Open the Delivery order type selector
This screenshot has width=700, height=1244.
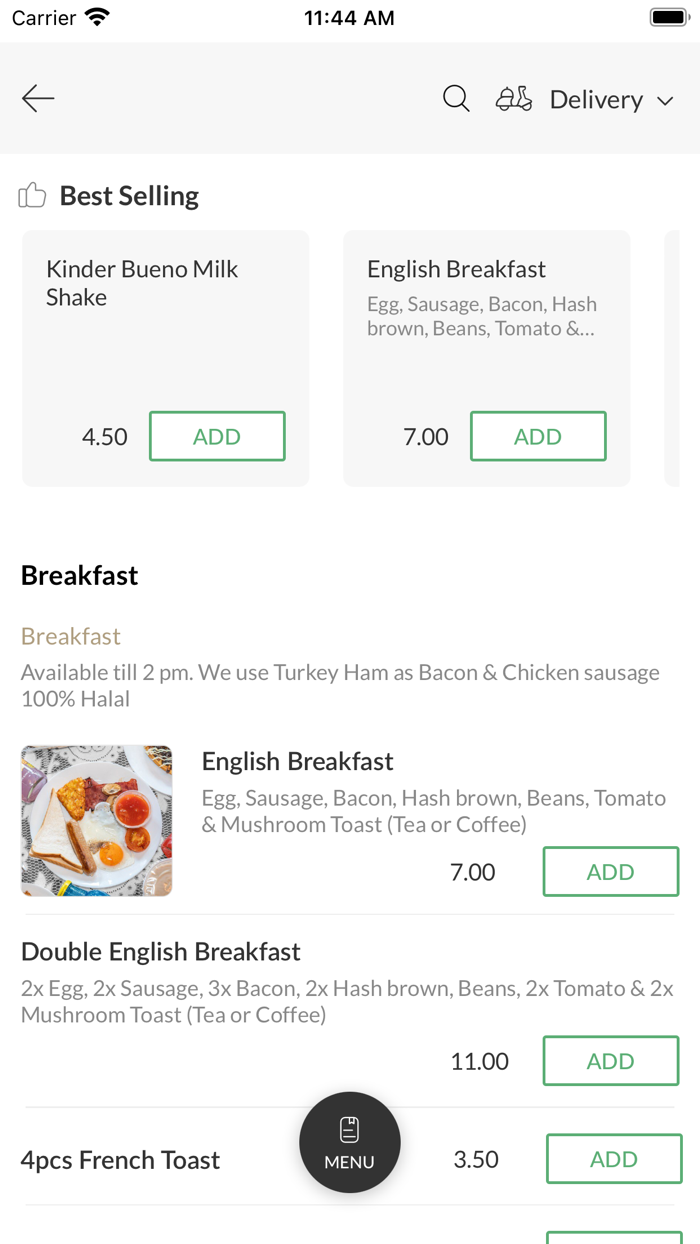click(596, 100)
